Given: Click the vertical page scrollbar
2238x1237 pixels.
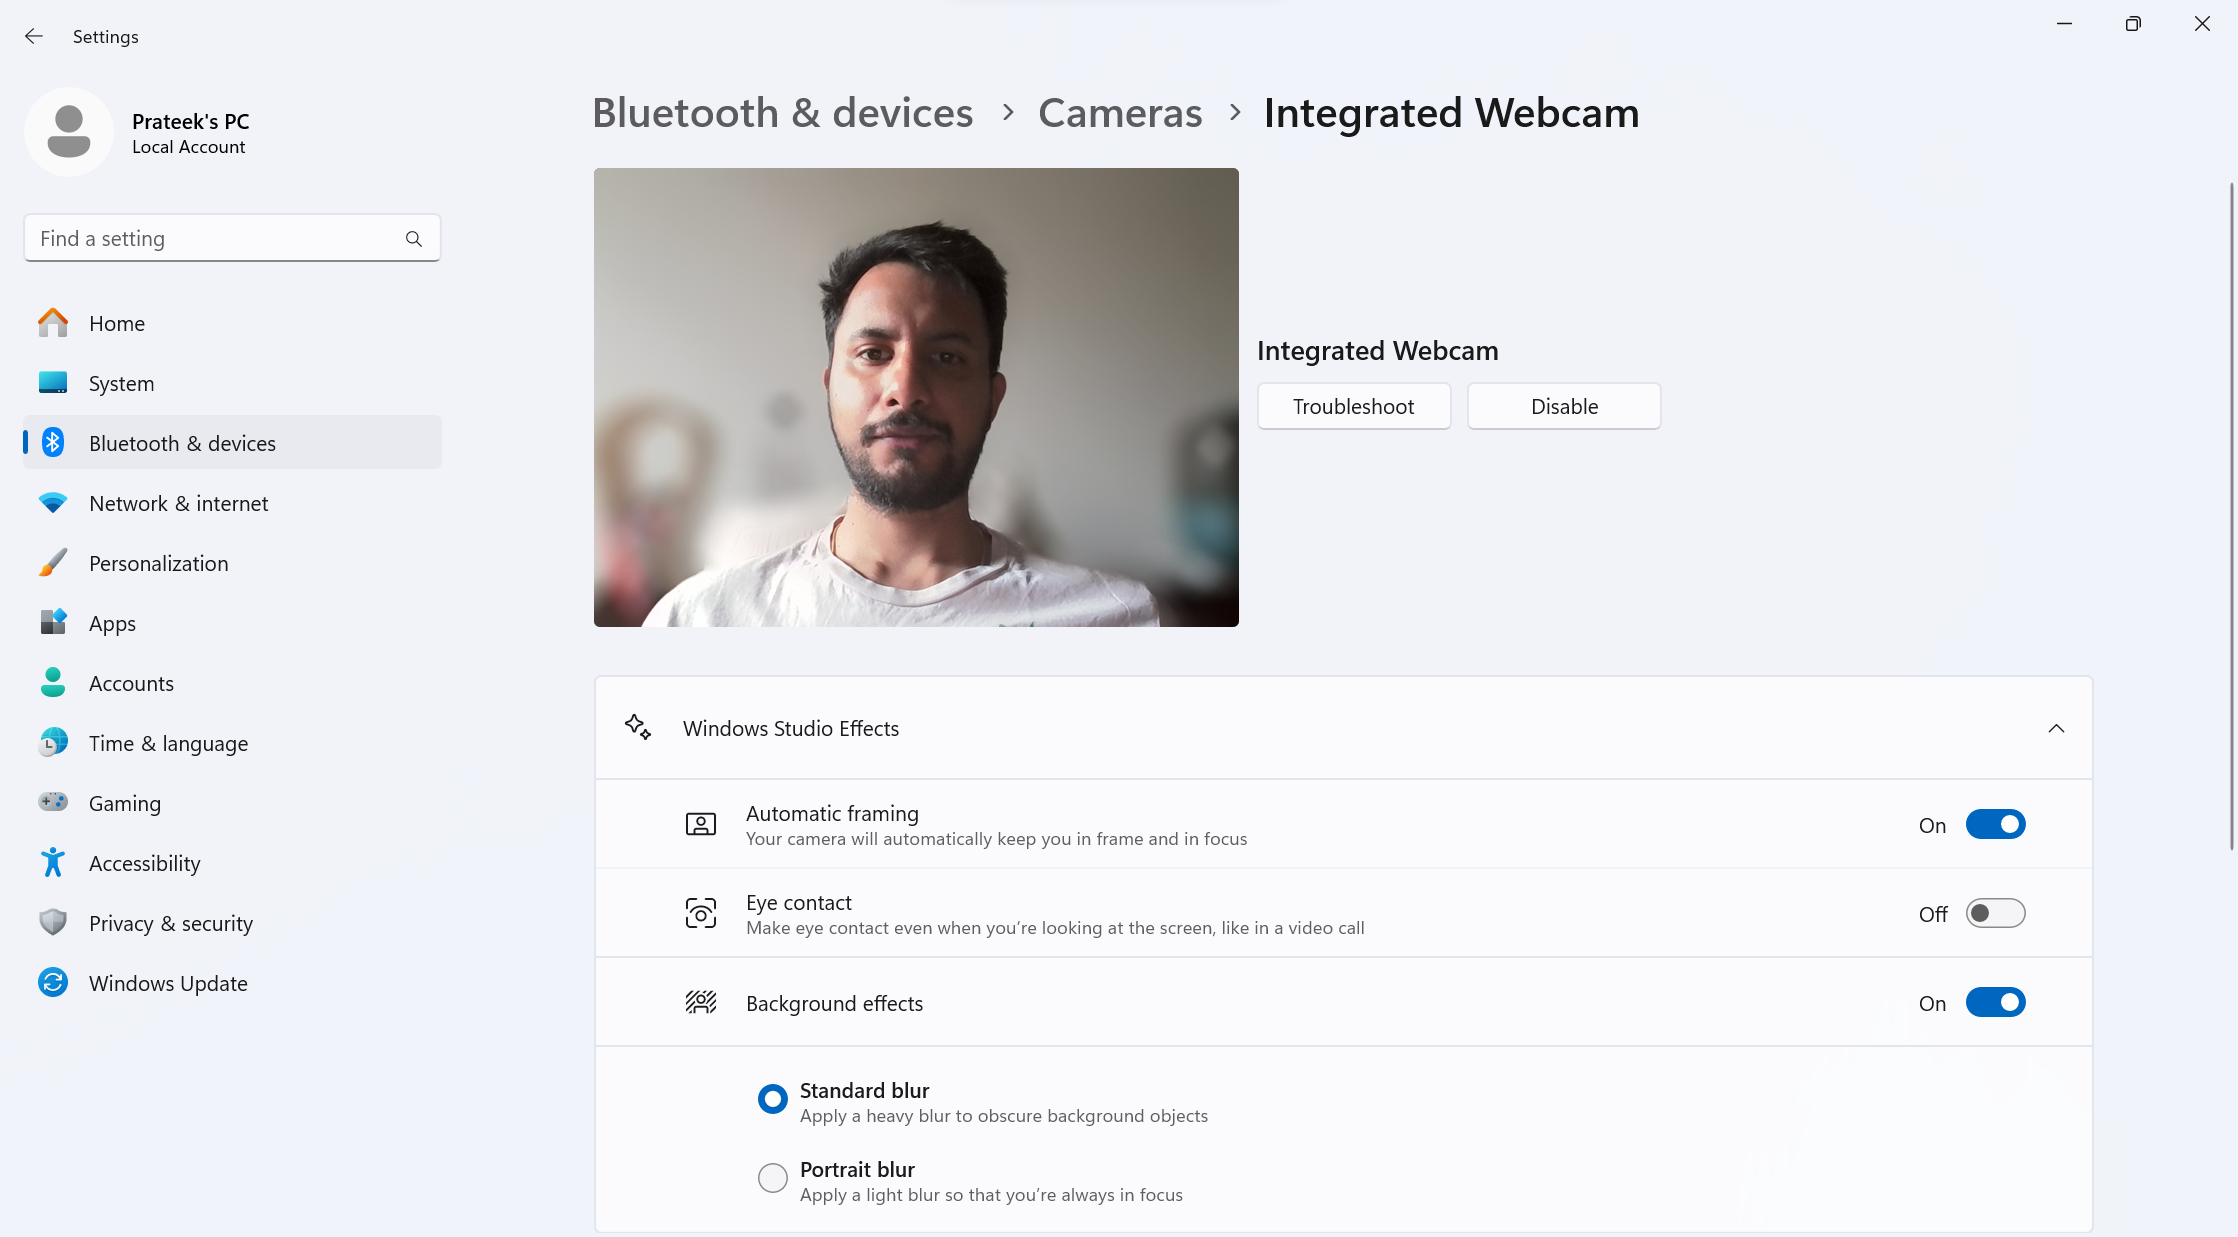Looking at the screenshot, I should [2231, 515].
